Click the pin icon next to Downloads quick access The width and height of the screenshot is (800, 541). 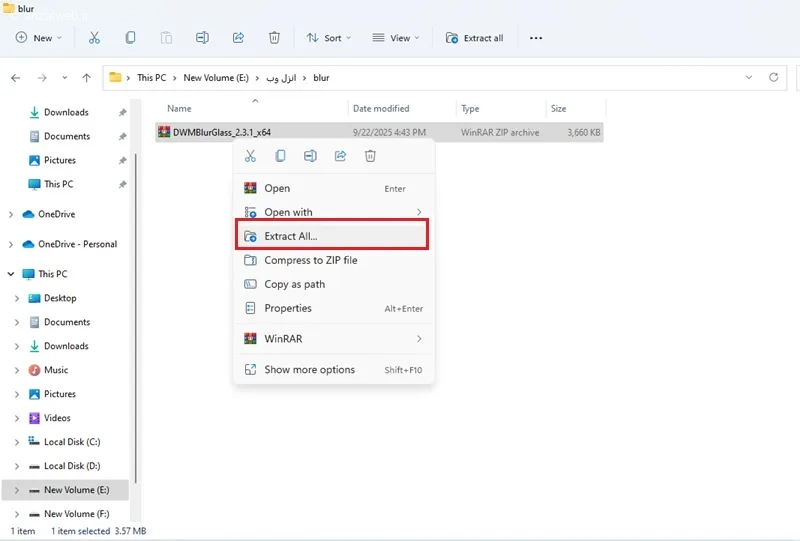point(122,112)
